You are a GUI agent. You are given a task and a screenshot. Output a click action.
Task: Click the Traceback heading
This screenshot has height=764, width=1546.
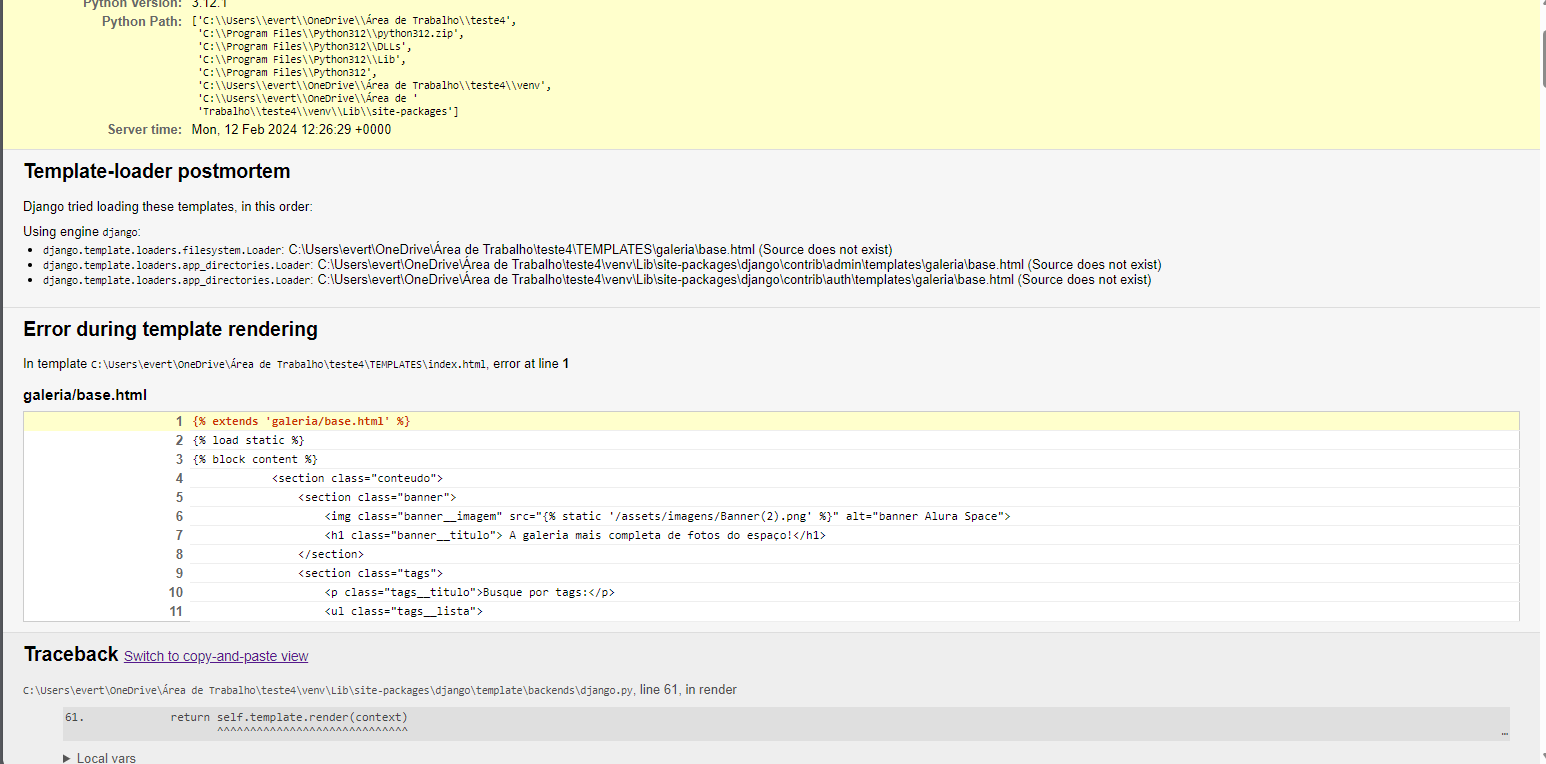coord(71,654)
